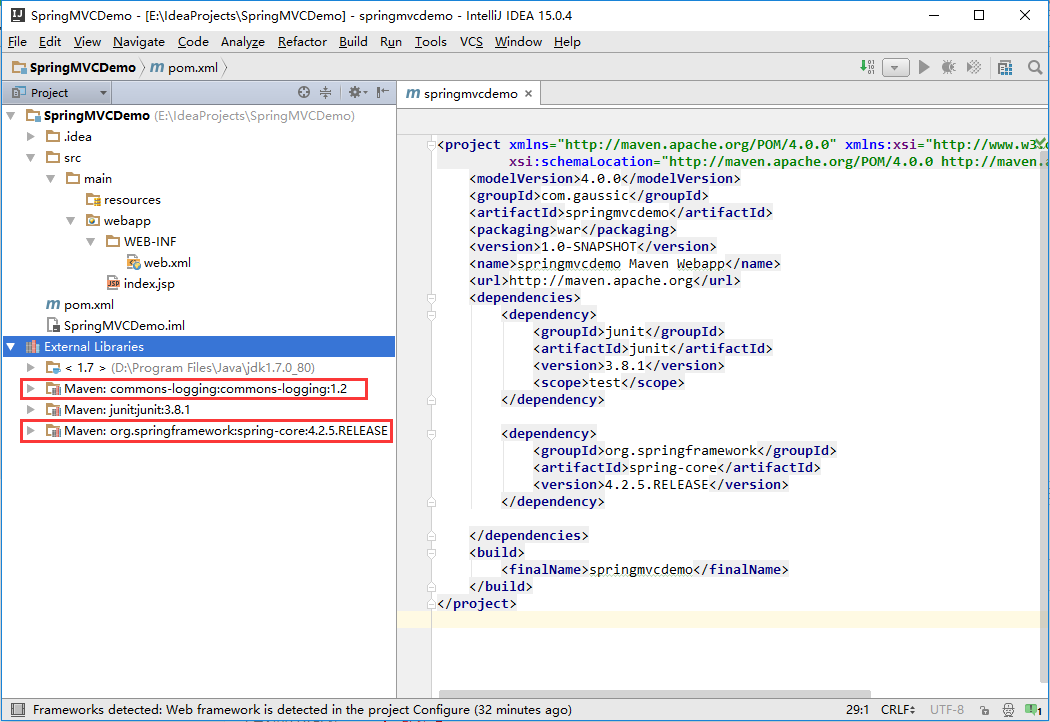This screenshot has width=1050, height=722.
Task: Click the Scroll from Source target icon
Action: coord(304,92)
